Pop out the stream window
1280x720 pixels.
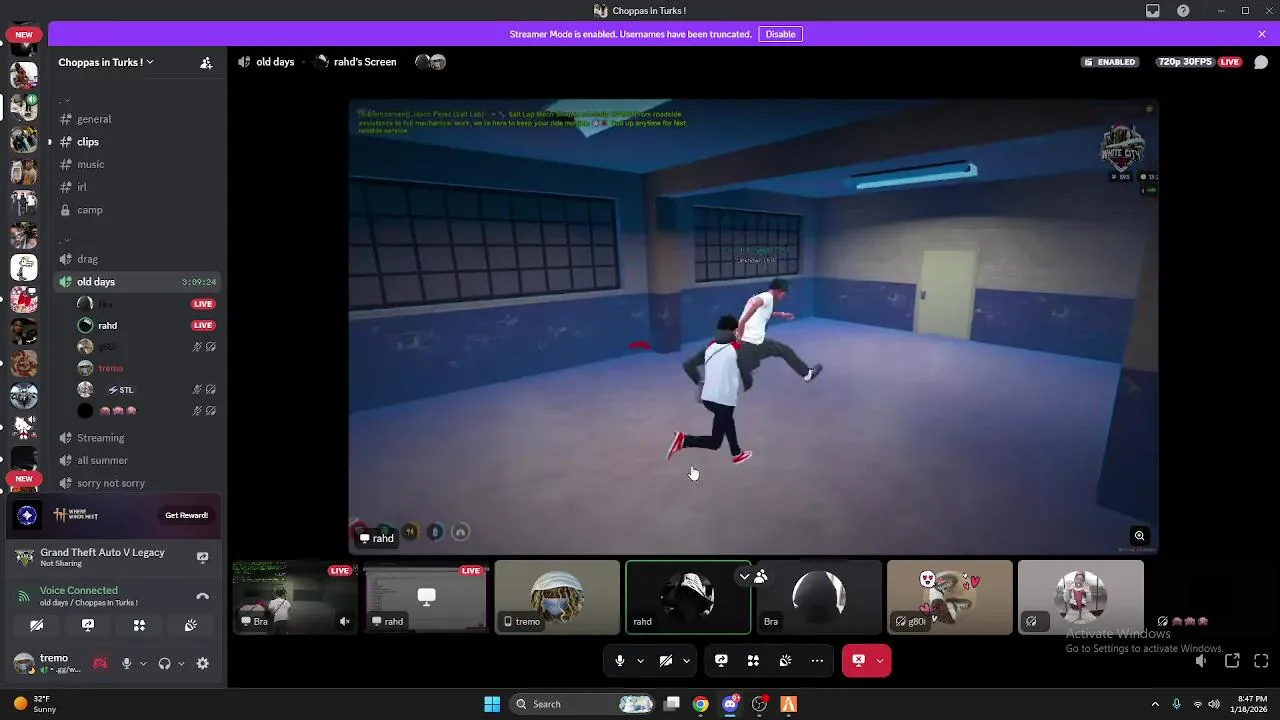[x=1232, y=660]
